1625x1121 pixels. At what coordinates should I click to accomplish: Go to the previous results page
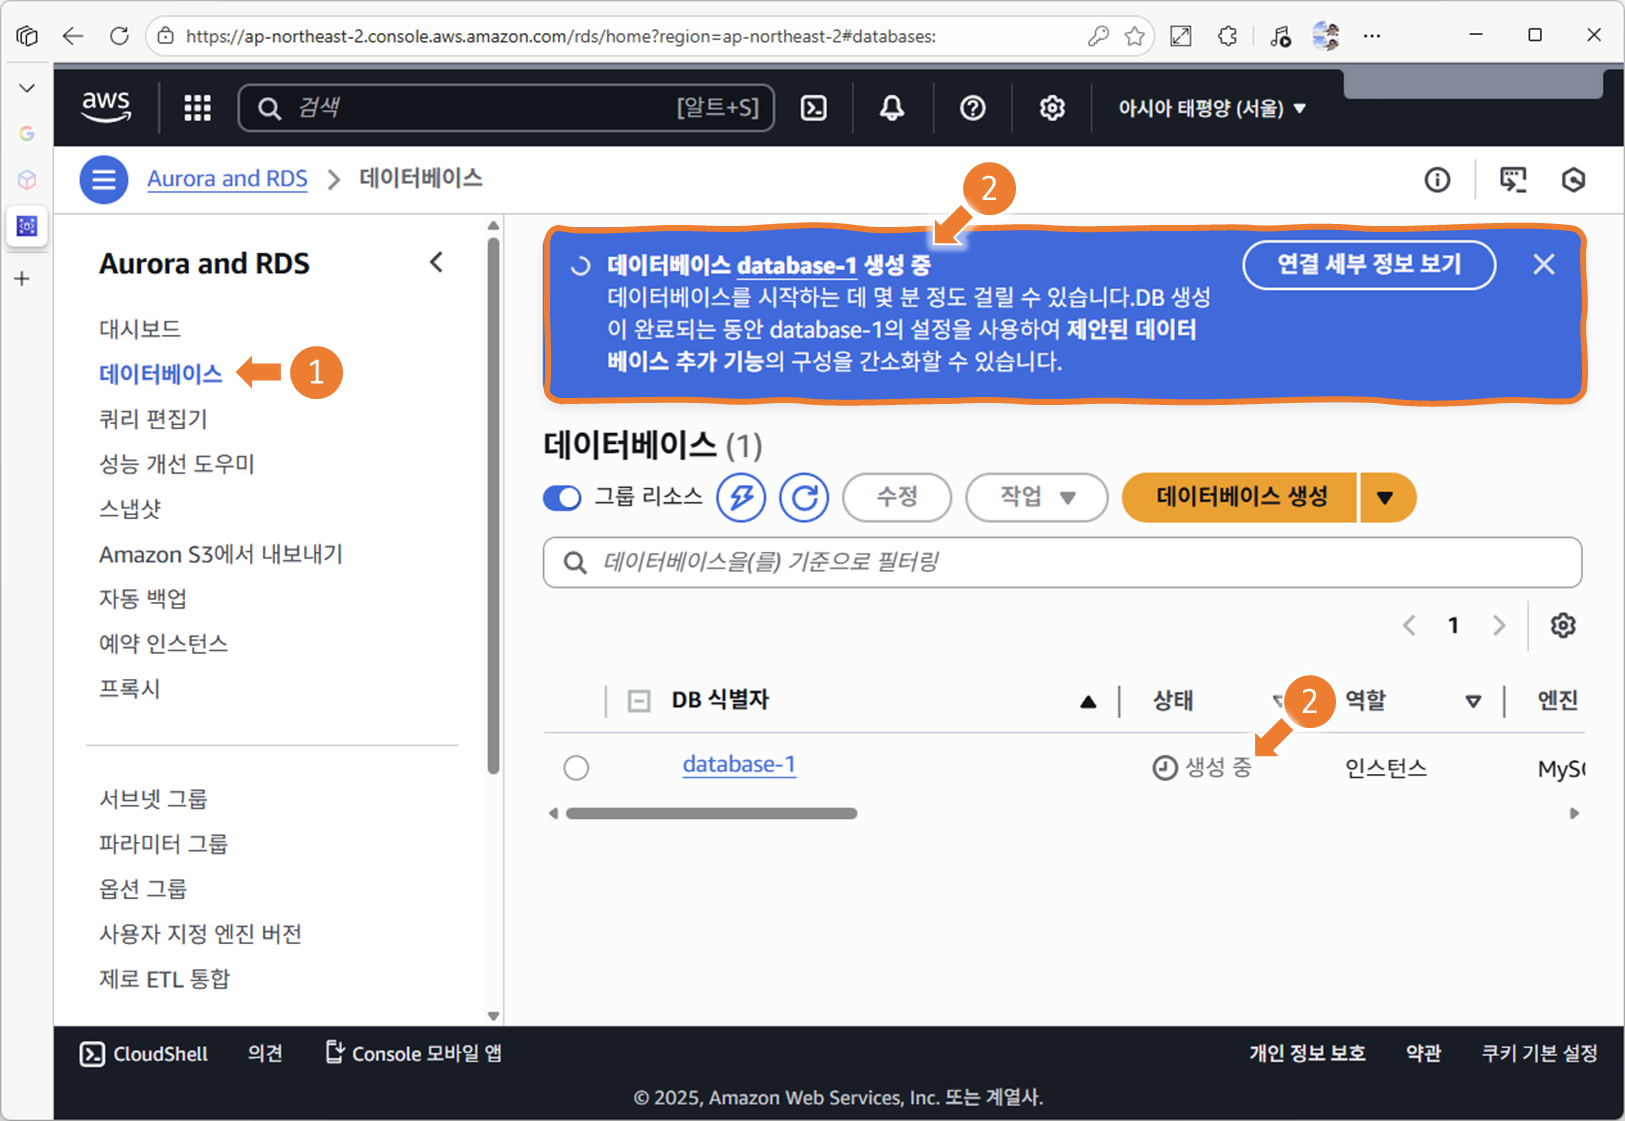[x=1409, y=625]
